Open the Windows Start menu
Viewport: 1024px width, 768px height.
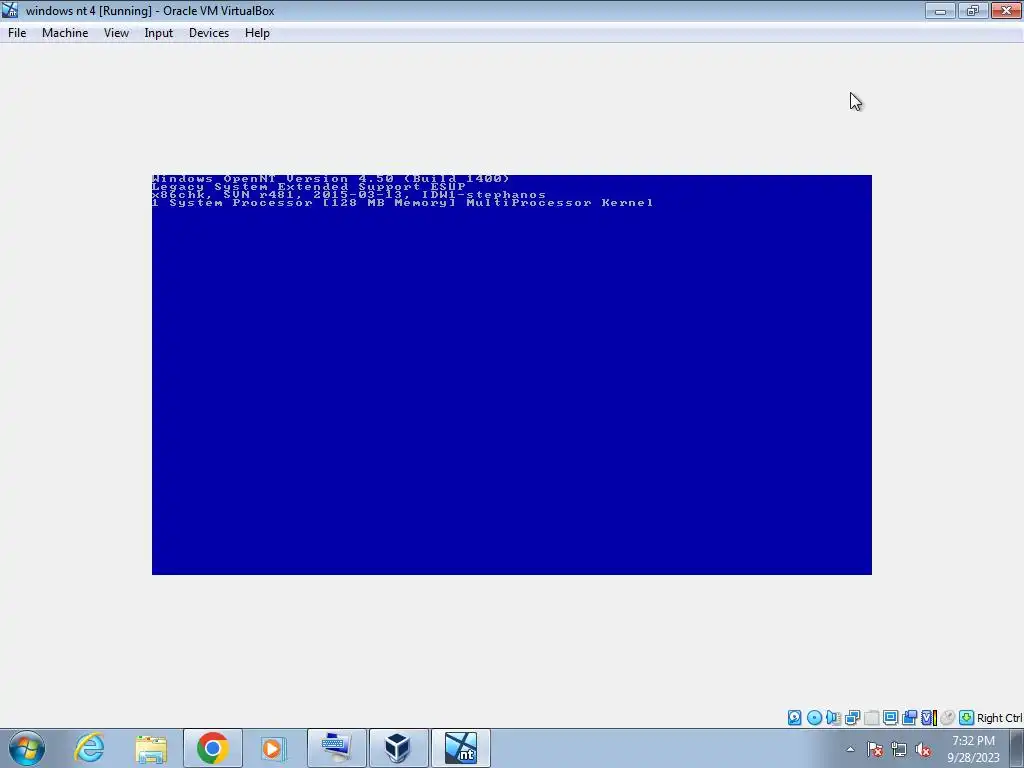pos(27,748)
